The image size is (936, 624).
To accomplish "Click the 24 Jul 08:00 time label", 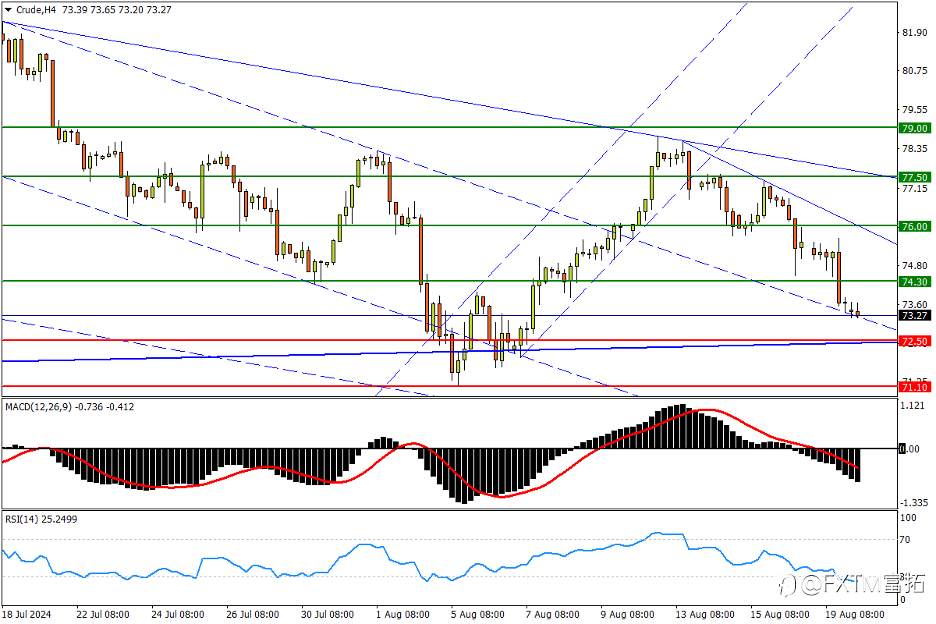I will click(177, 614).
